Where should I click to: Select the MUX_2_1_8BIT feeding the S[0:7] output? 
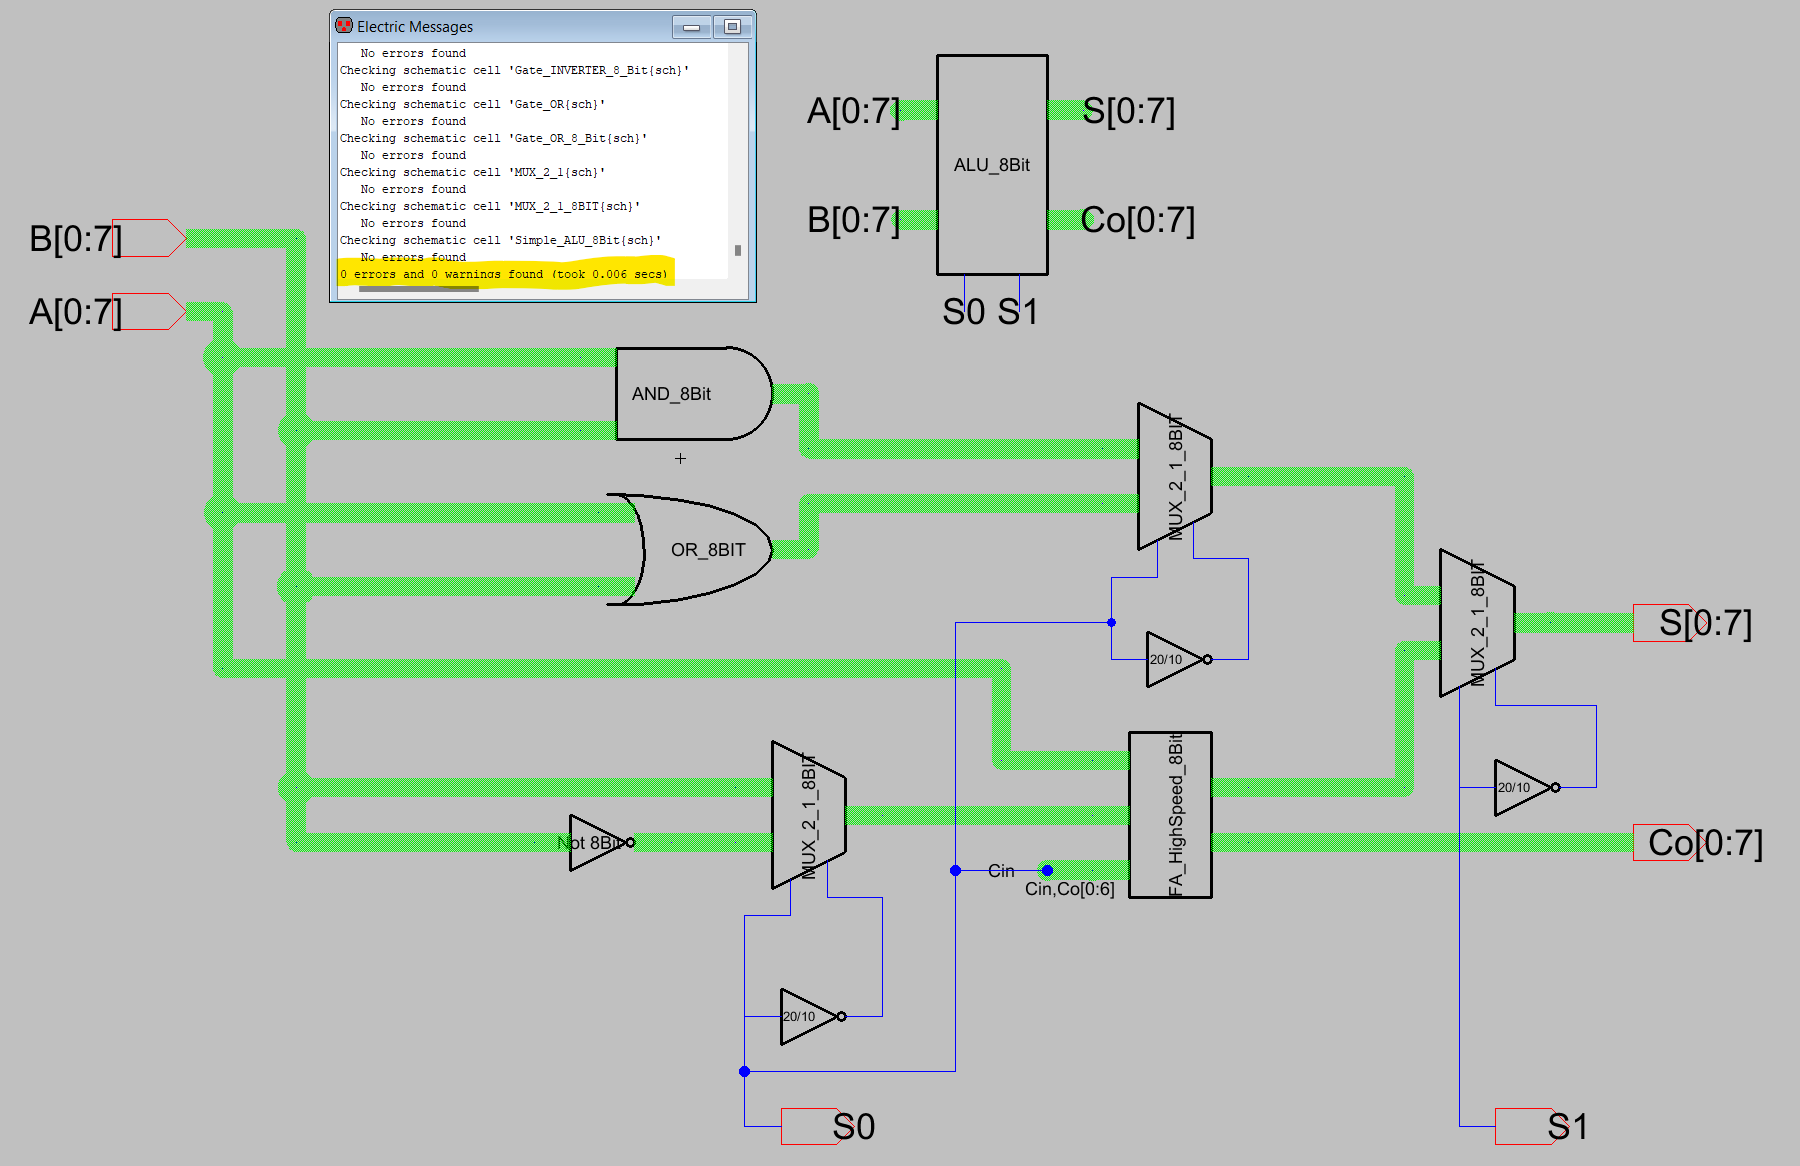tap(1476, 622)
